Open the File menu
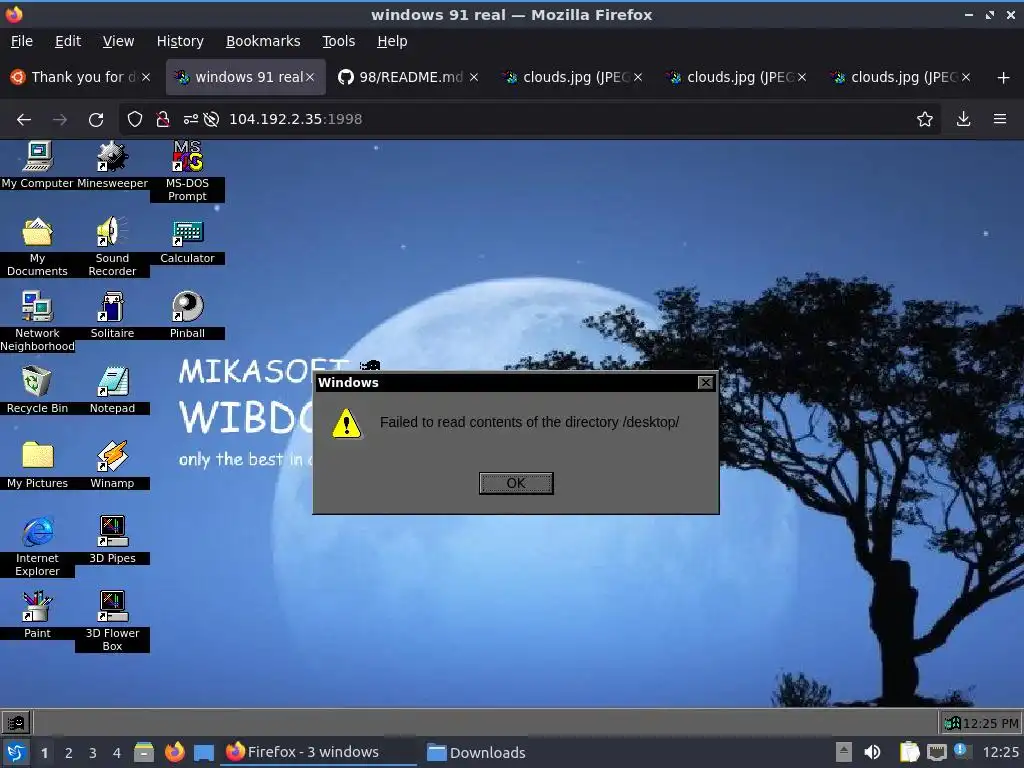Viewport: 1024px width, 768px height. [x=22, y=41]
